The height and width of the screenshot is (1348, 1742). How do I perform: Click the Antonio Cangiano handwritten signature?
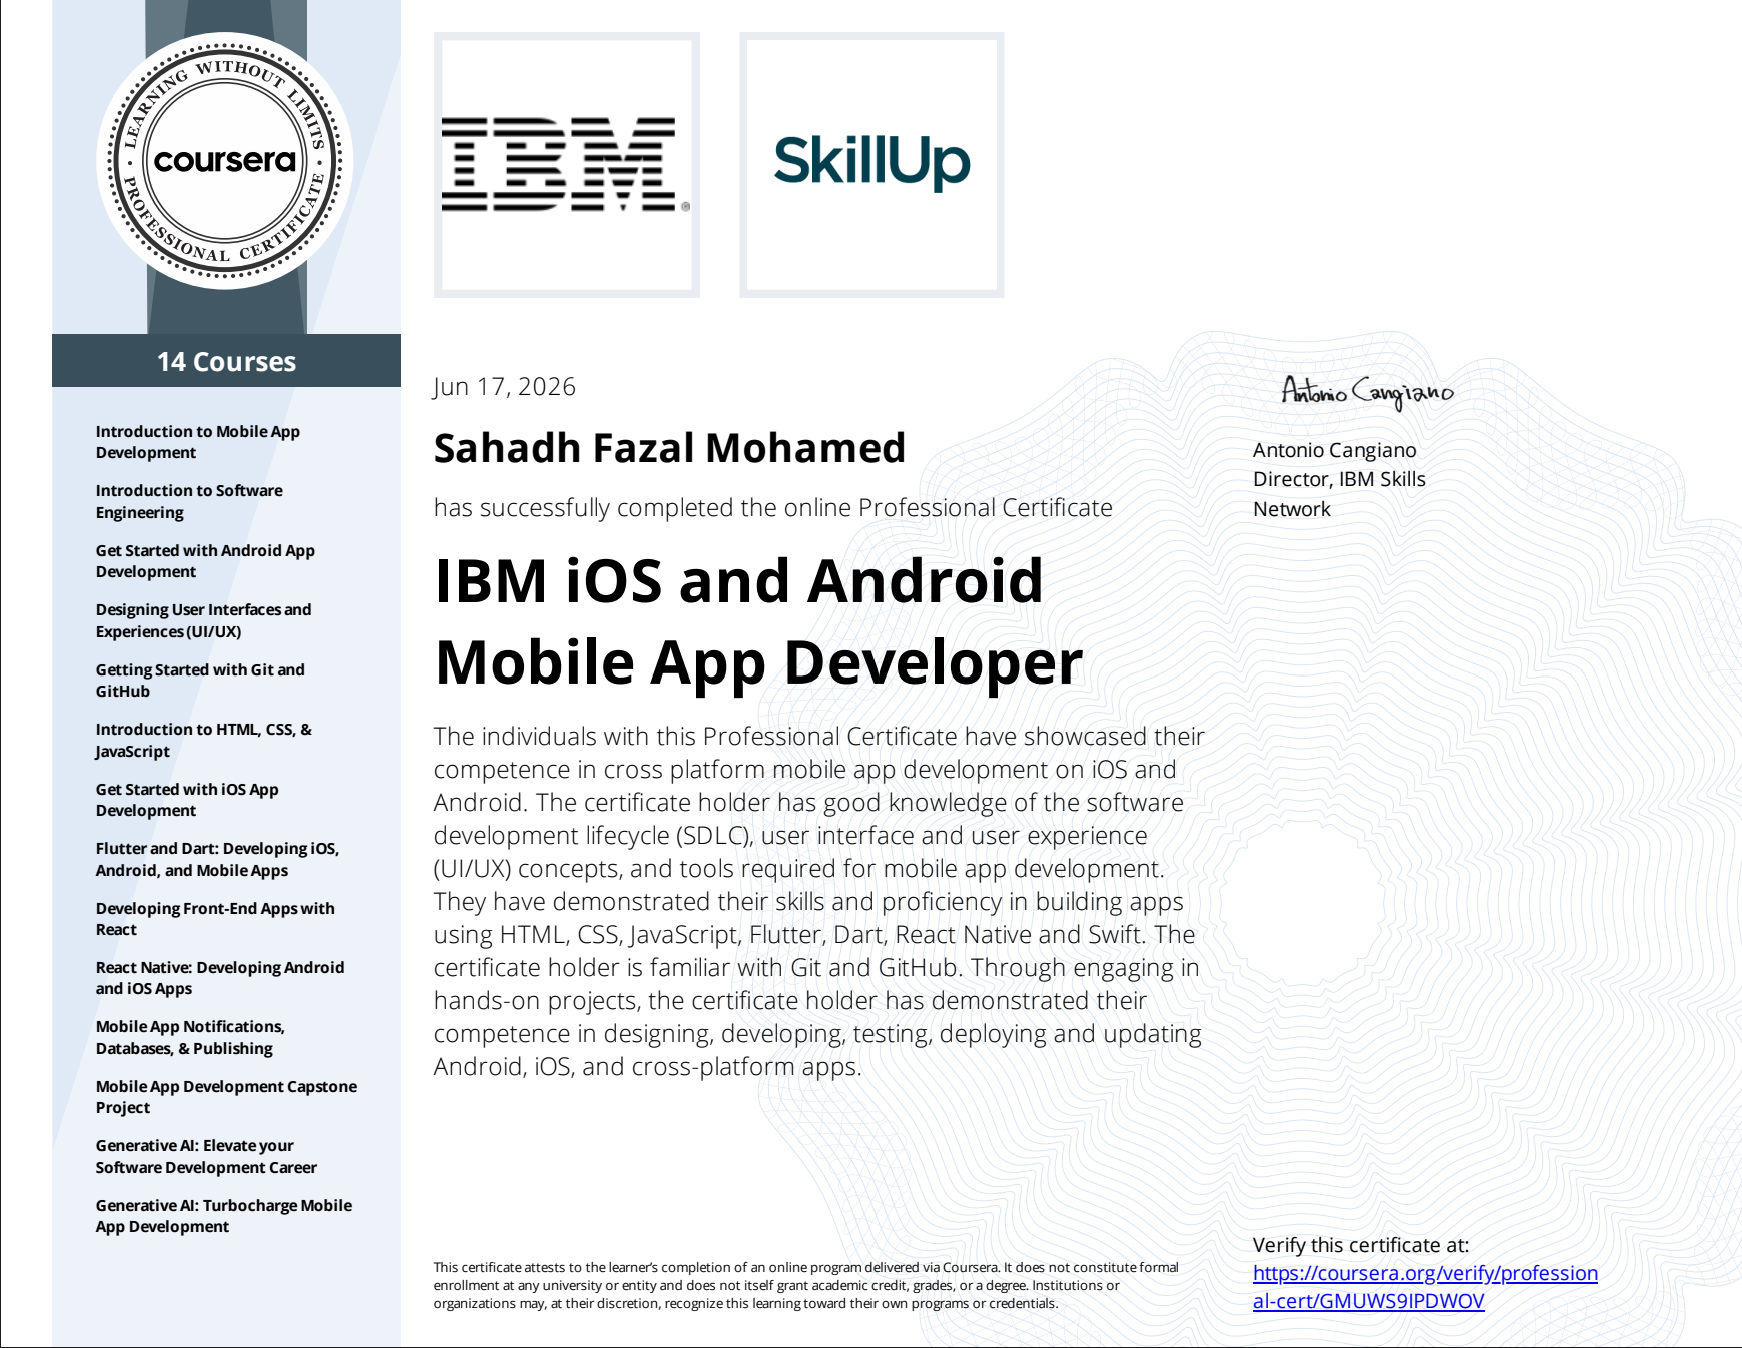point(1367,391)
